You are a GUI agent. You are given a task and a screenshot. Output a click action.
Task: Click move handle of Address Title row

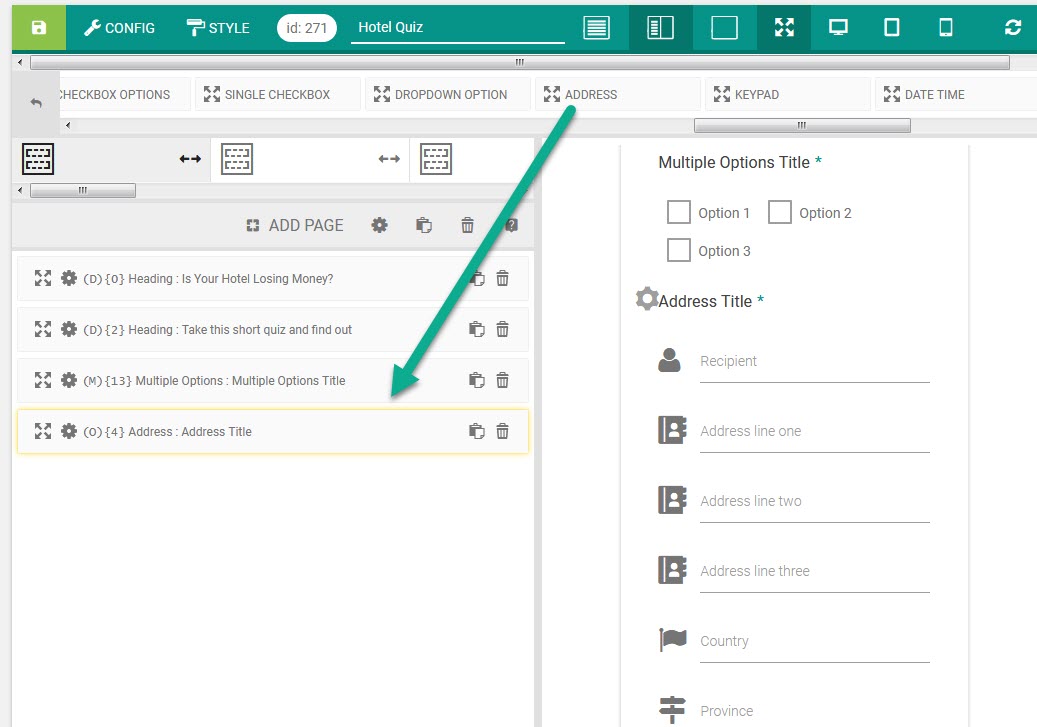(43, 431)
